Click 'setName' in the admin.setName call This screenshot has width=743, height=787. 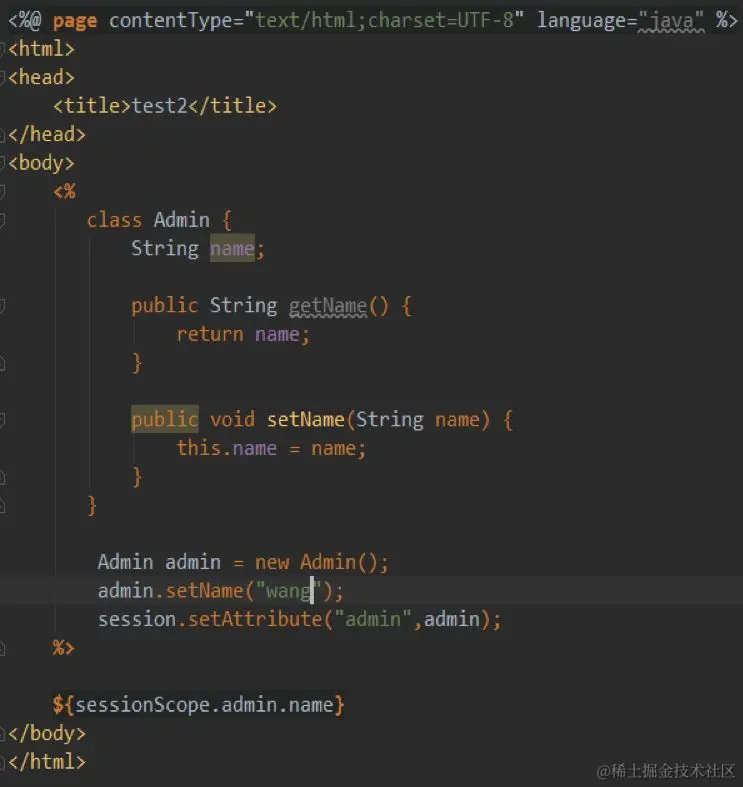tap(204, 591)
